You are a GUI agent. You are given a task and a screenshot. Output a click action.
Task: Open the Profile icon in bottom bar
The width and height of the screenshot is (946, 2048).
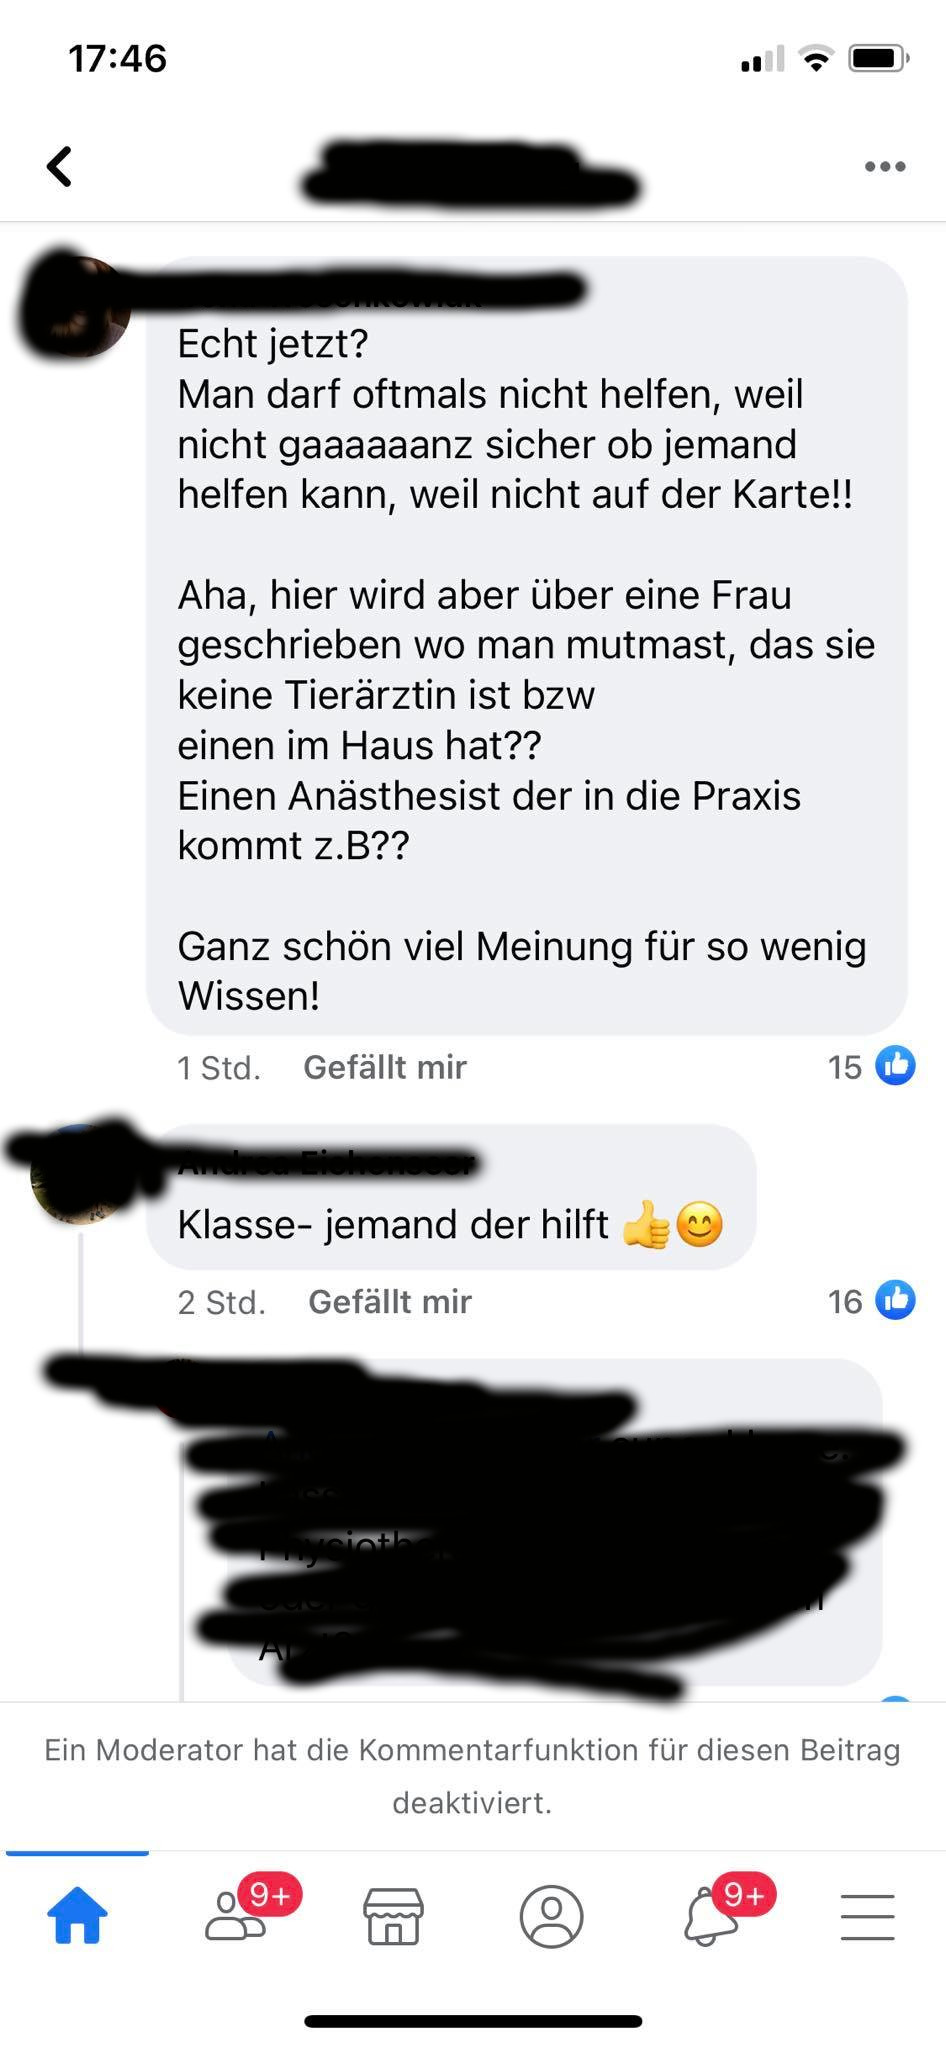551,1916
